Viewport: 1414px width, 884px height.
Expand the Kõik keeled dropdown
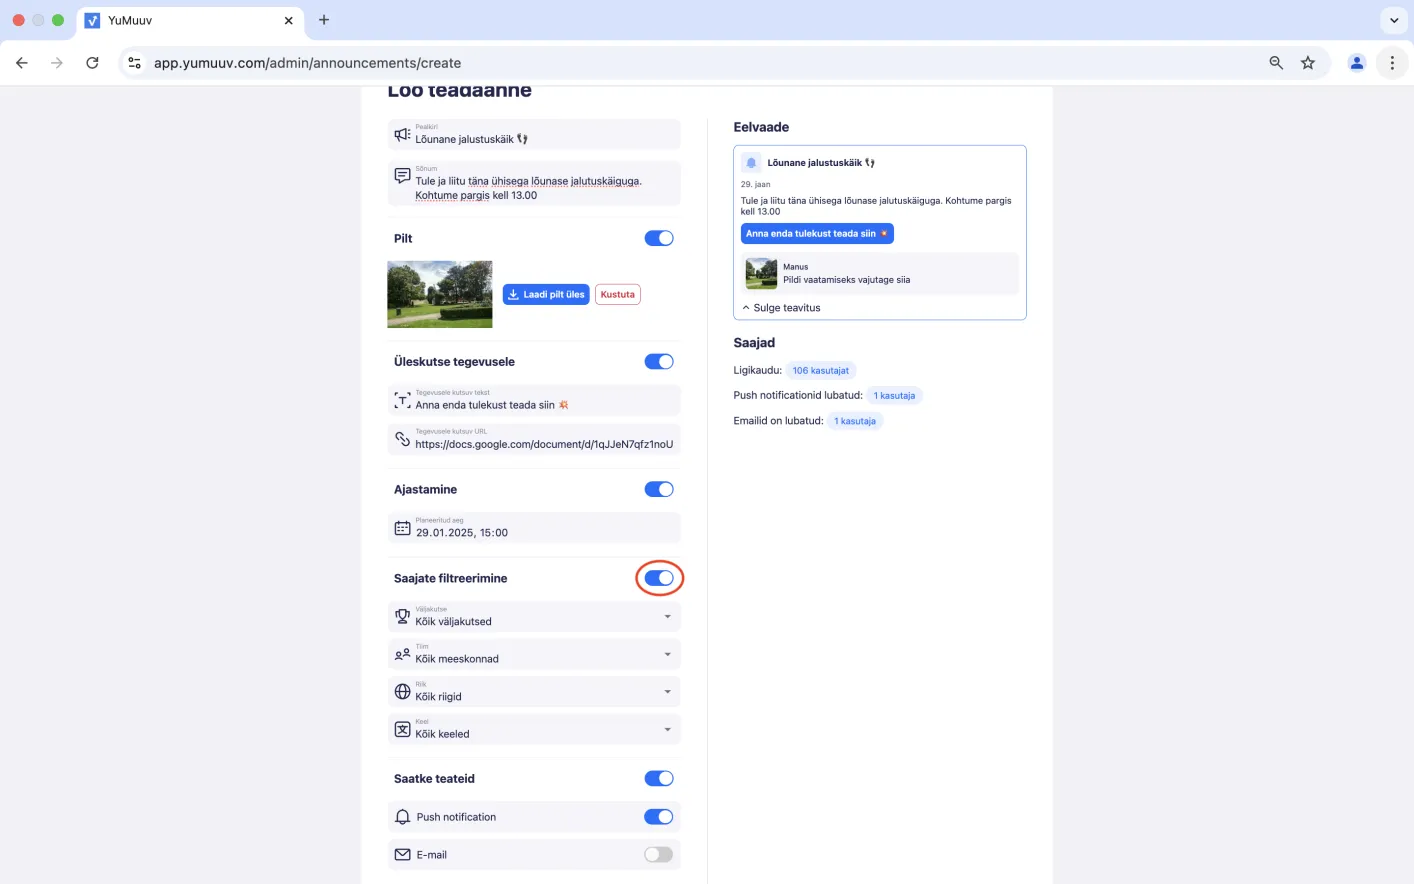(534, 729)
